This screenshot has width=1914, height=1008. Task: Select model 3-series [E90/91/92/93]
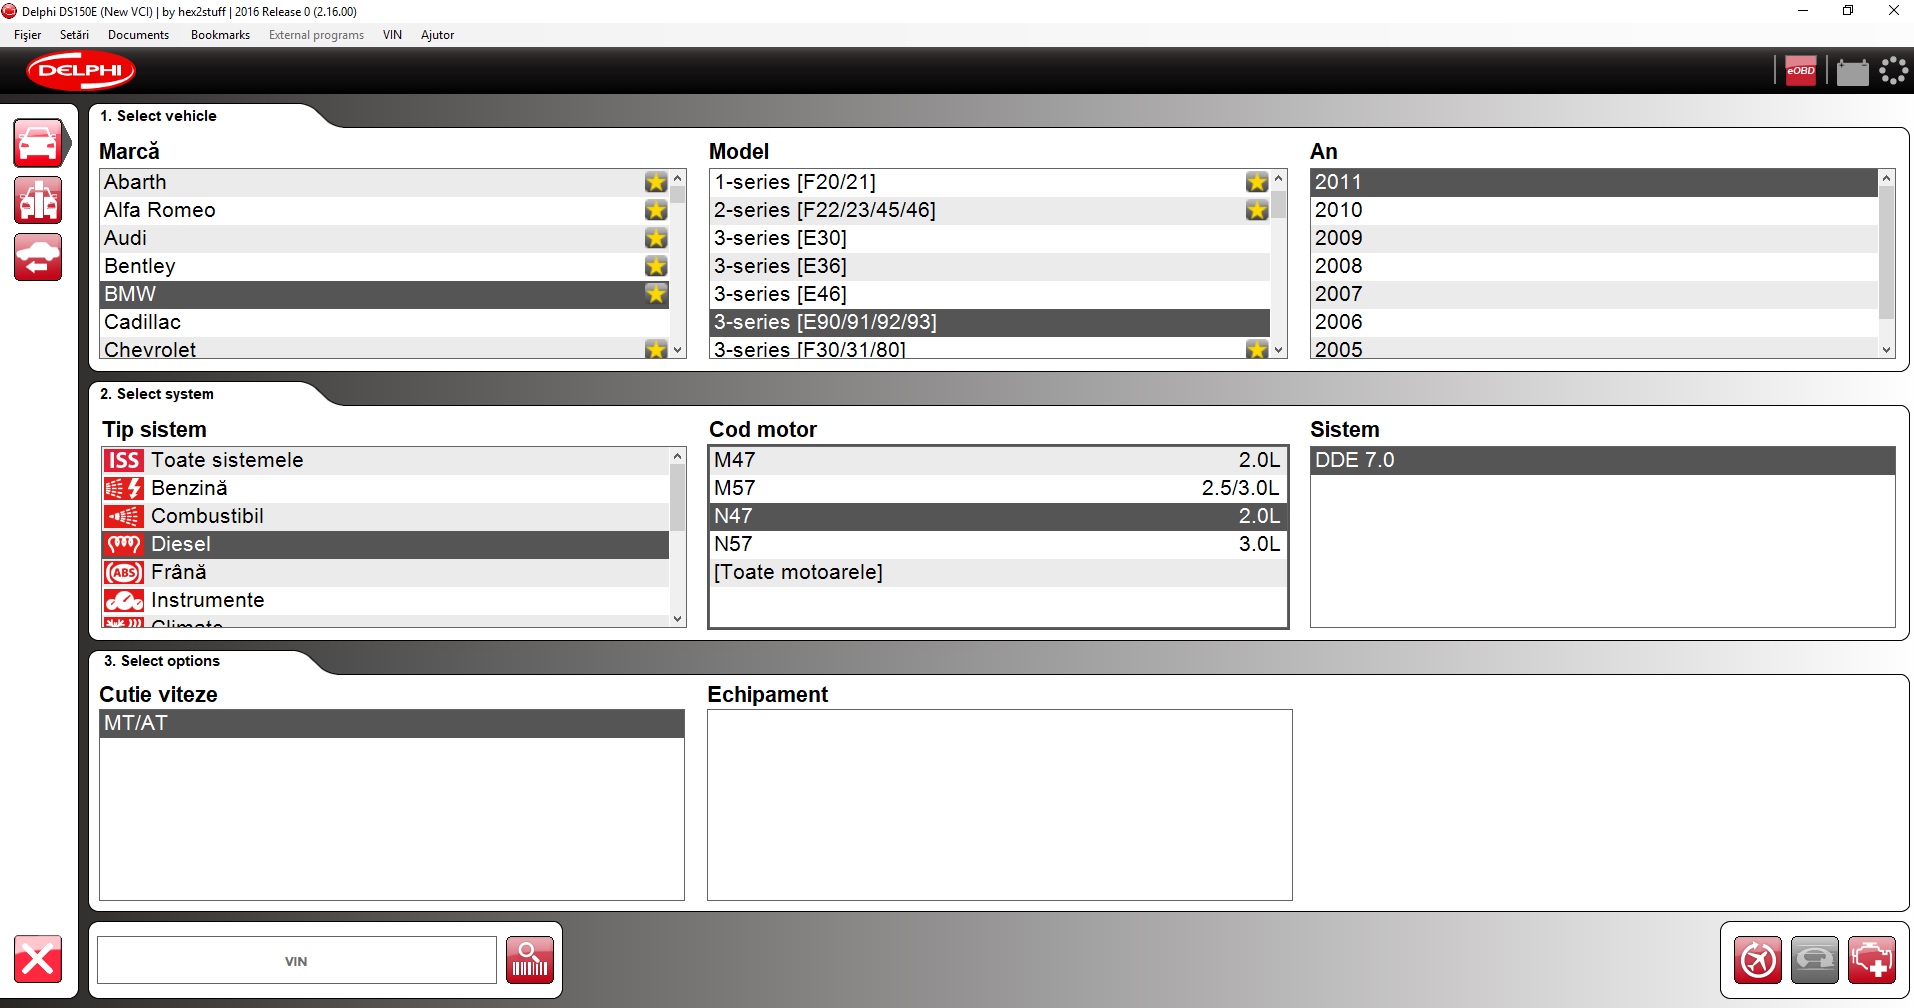click(990, 322)
